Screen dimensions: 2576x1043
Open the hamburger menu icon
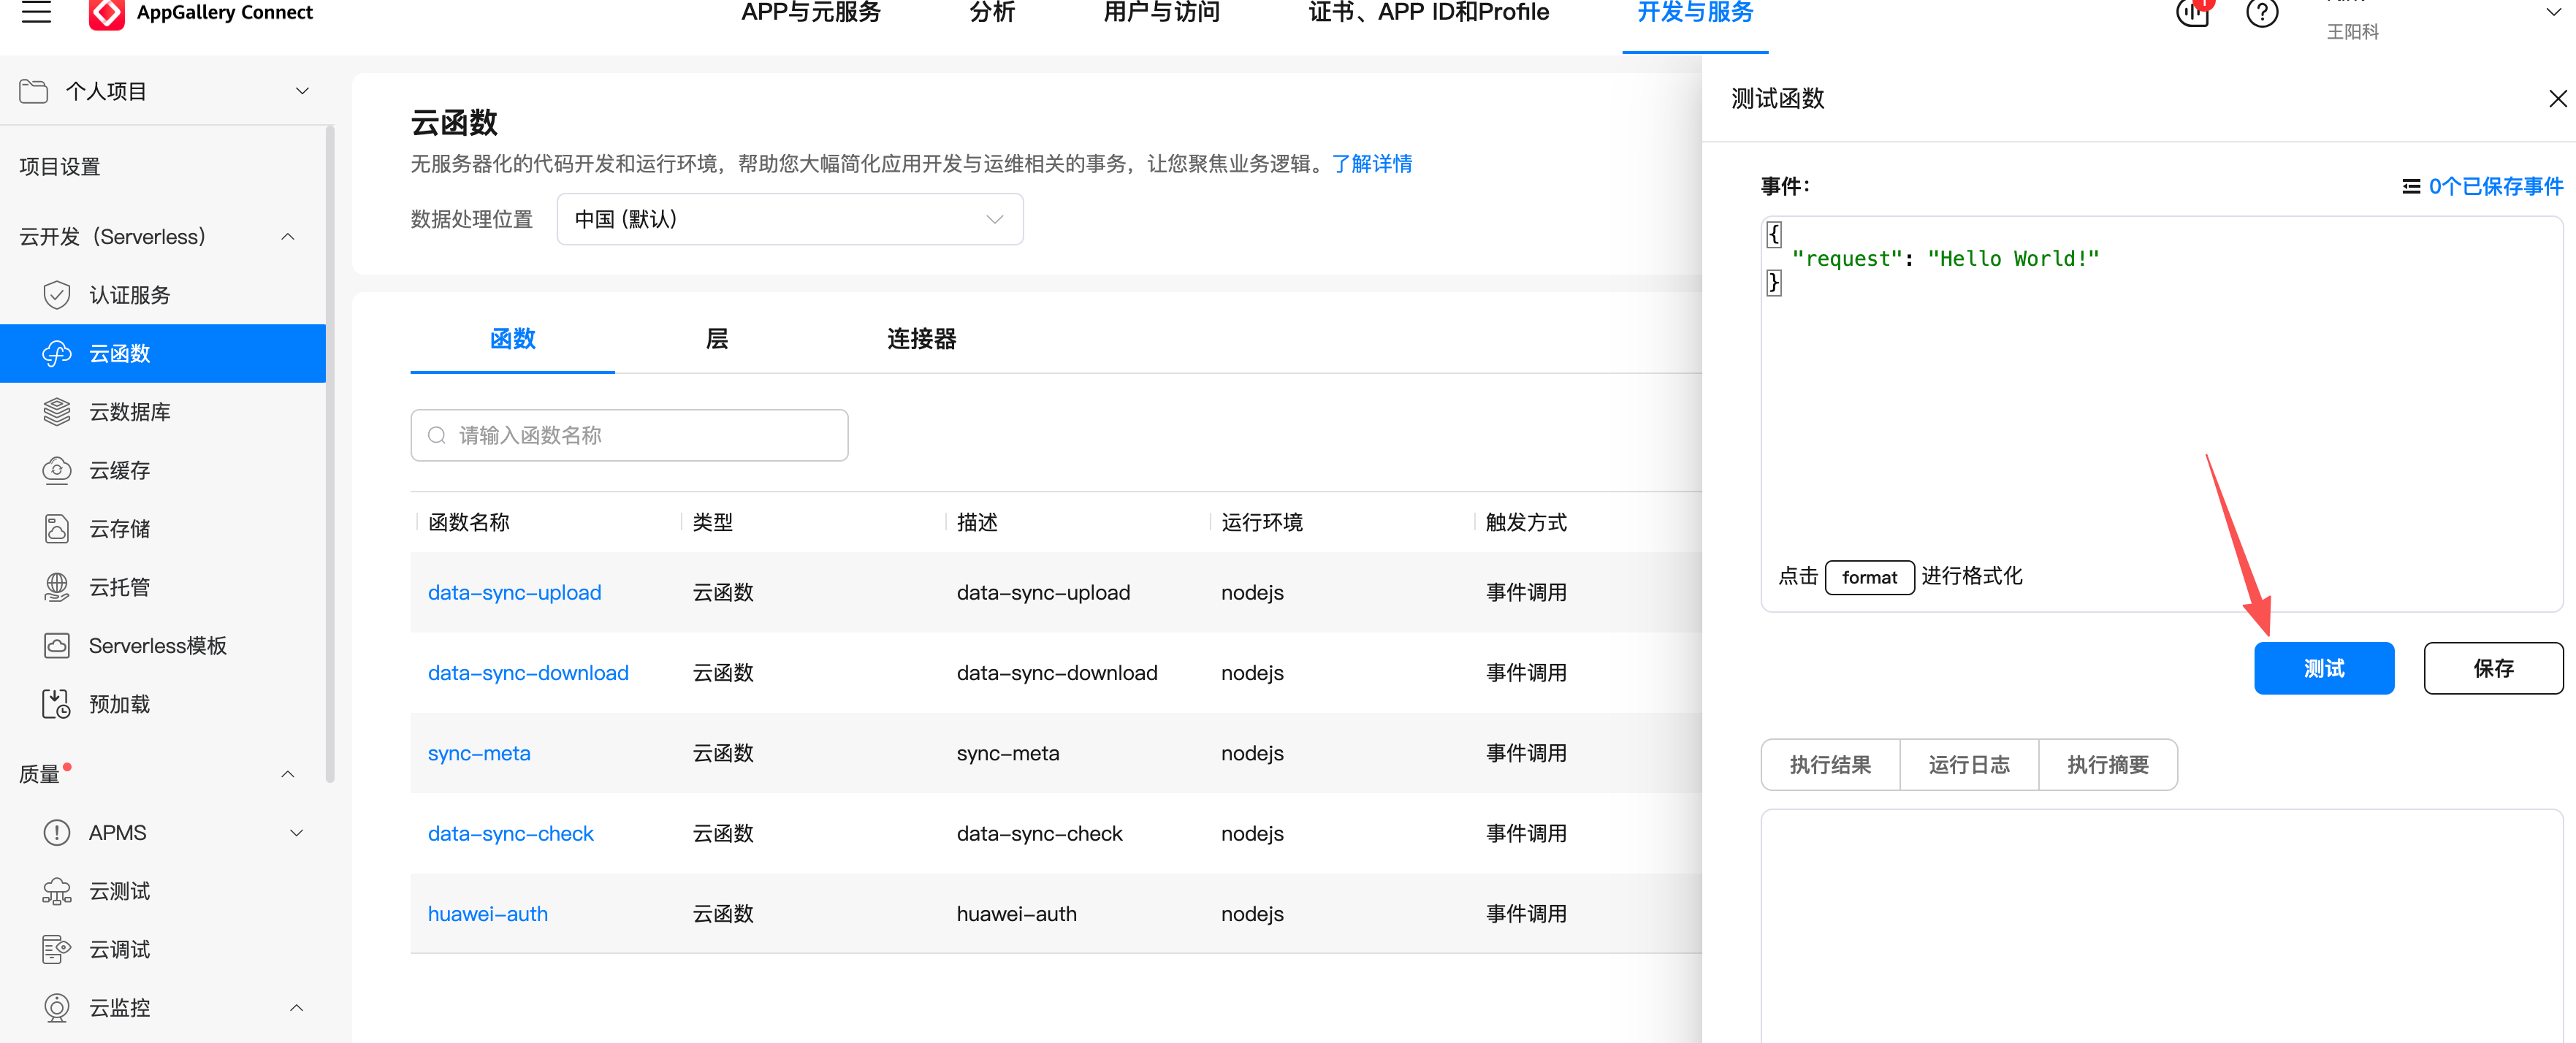click(x=37, y=12)
